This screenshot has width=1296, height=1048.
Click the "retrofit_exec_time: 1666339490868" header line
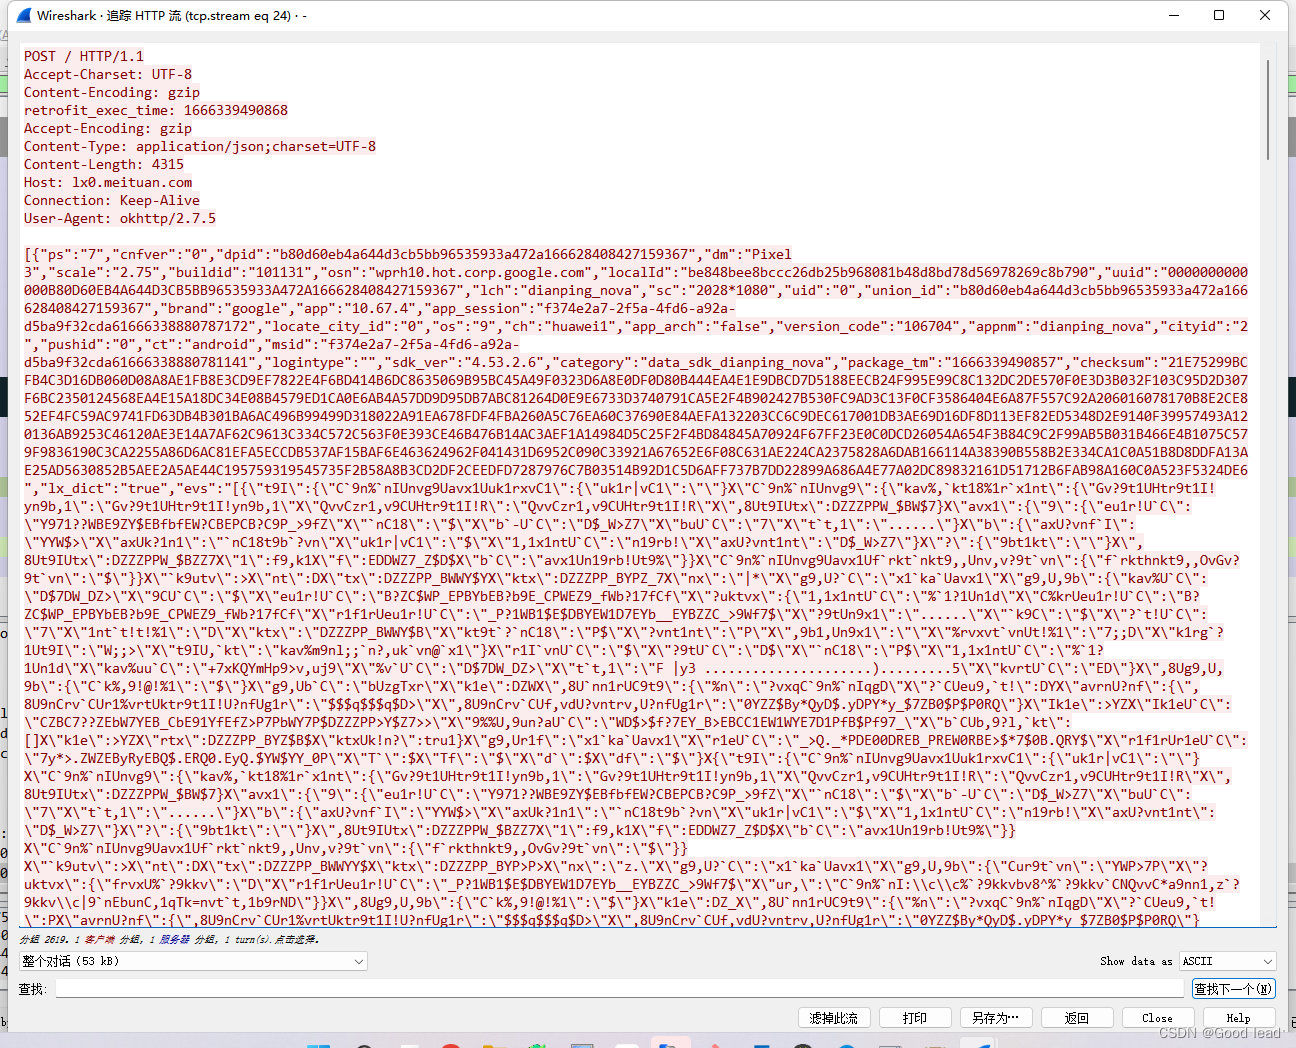click(x=156, y=111)
